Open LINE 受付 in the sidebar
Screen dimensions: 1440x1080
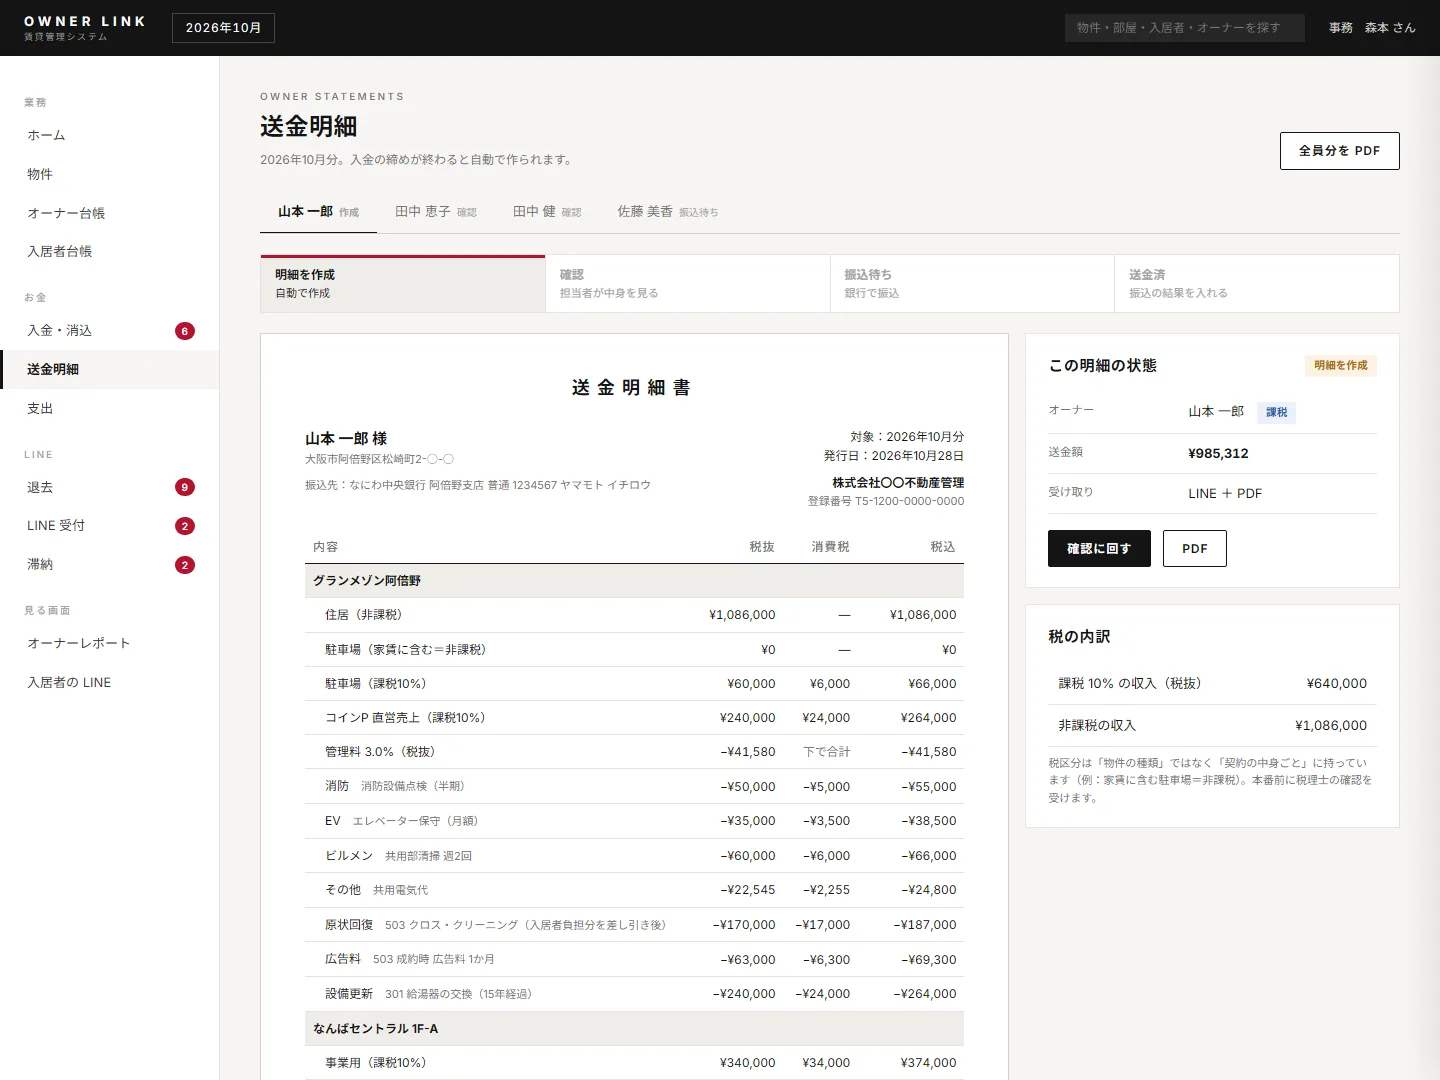110,525
